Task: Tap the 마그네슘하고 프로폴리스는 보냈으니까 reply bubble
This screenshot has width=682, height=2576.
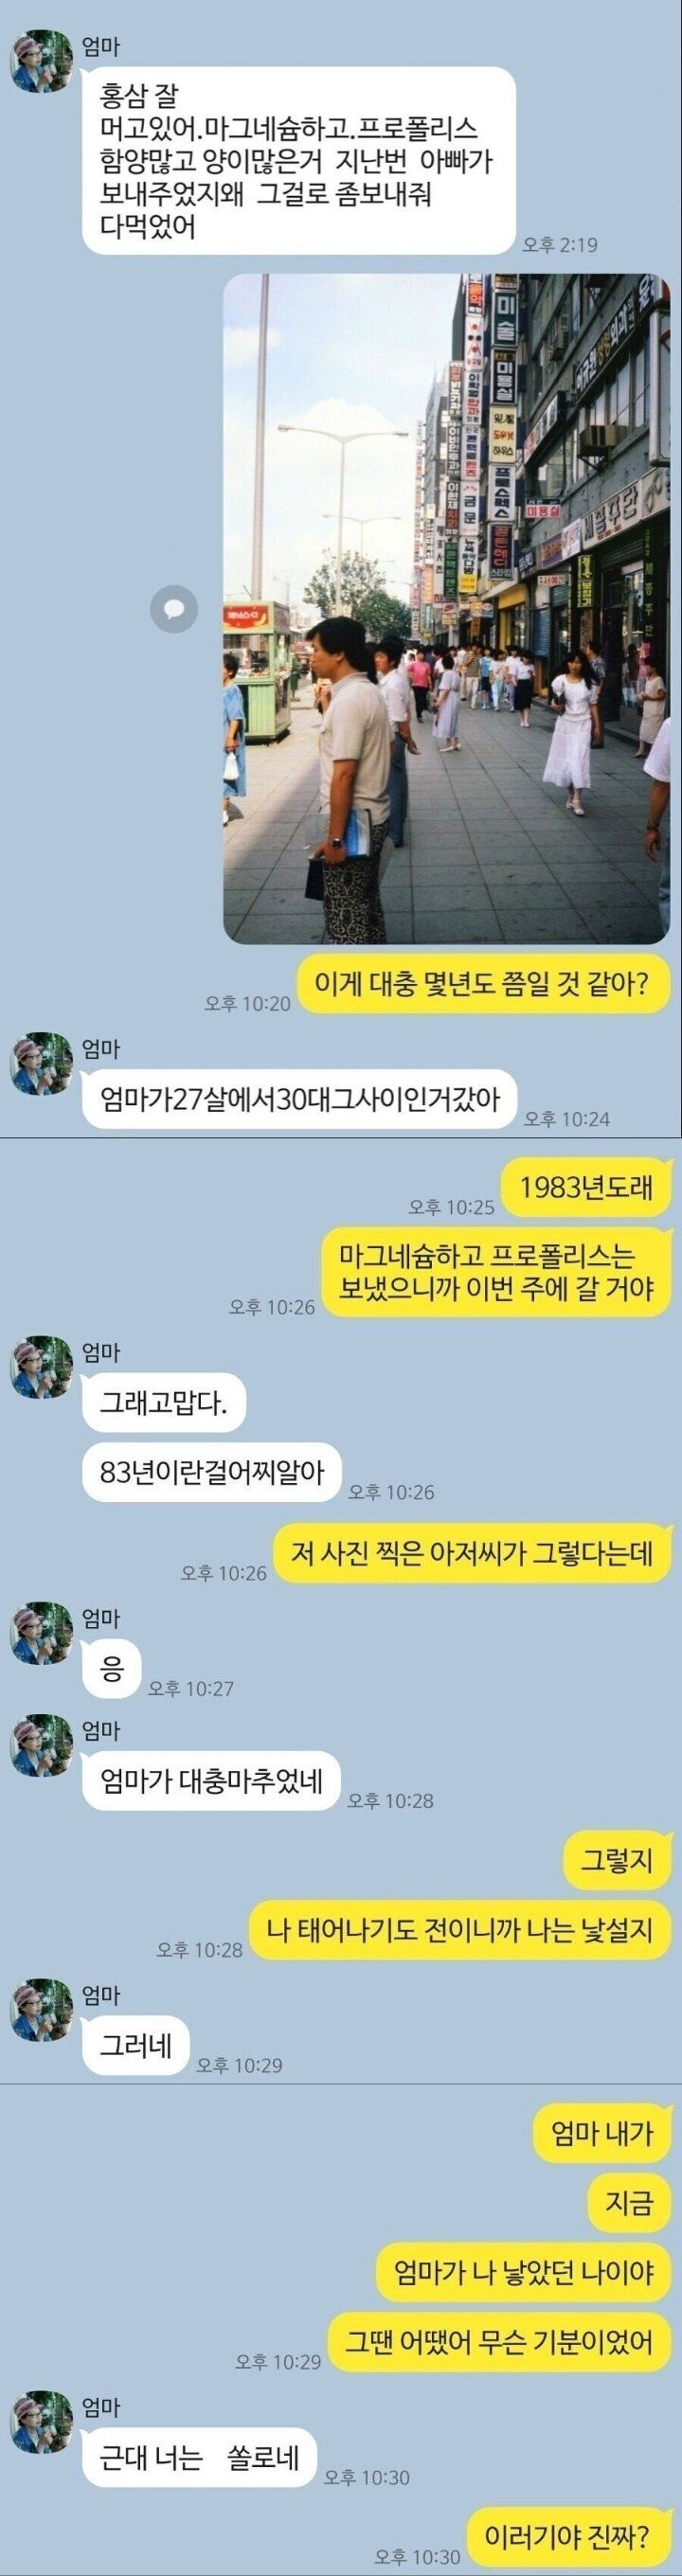Action: click(496, 1272)
